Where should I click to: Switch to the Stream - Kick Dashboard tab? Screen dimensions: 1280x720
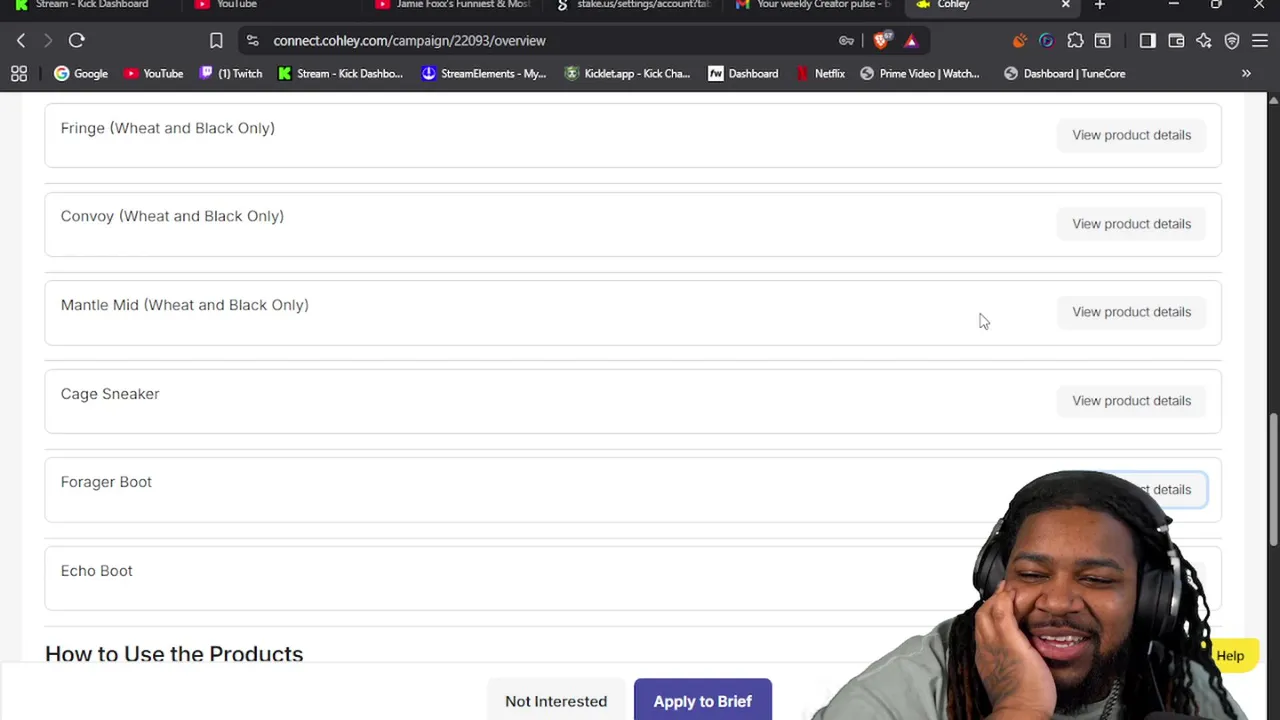click(90, 5)
